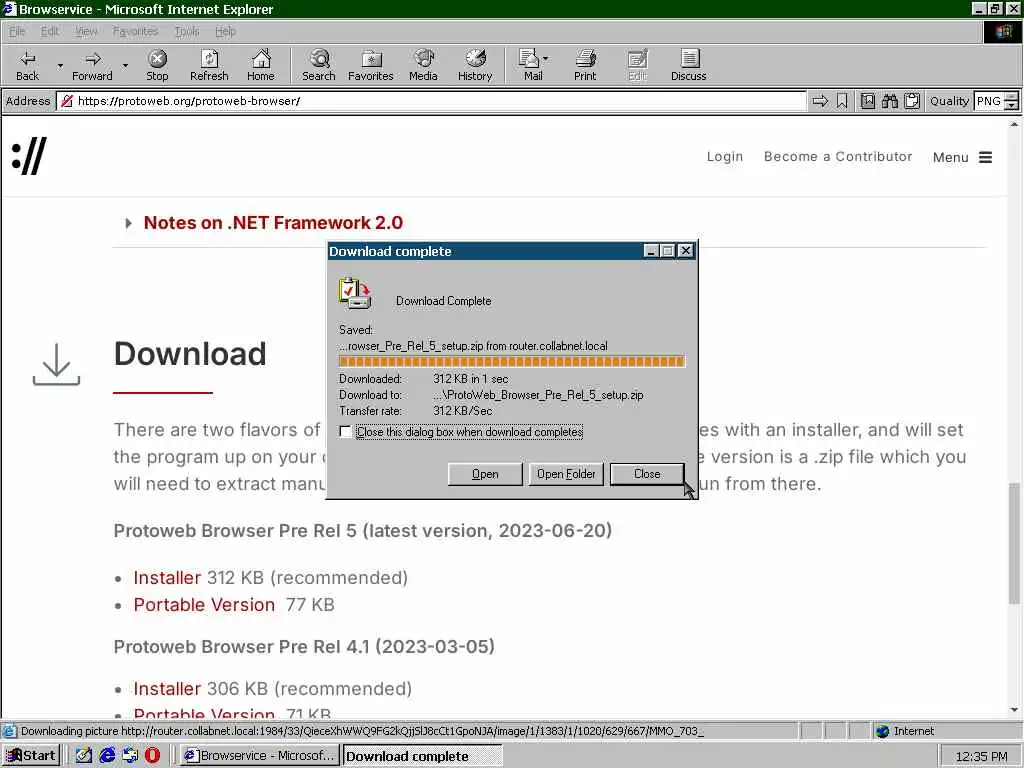Open the Favorites toolbar icon
The width and height of the screenshot is (1024, 768).
[371, 65]
